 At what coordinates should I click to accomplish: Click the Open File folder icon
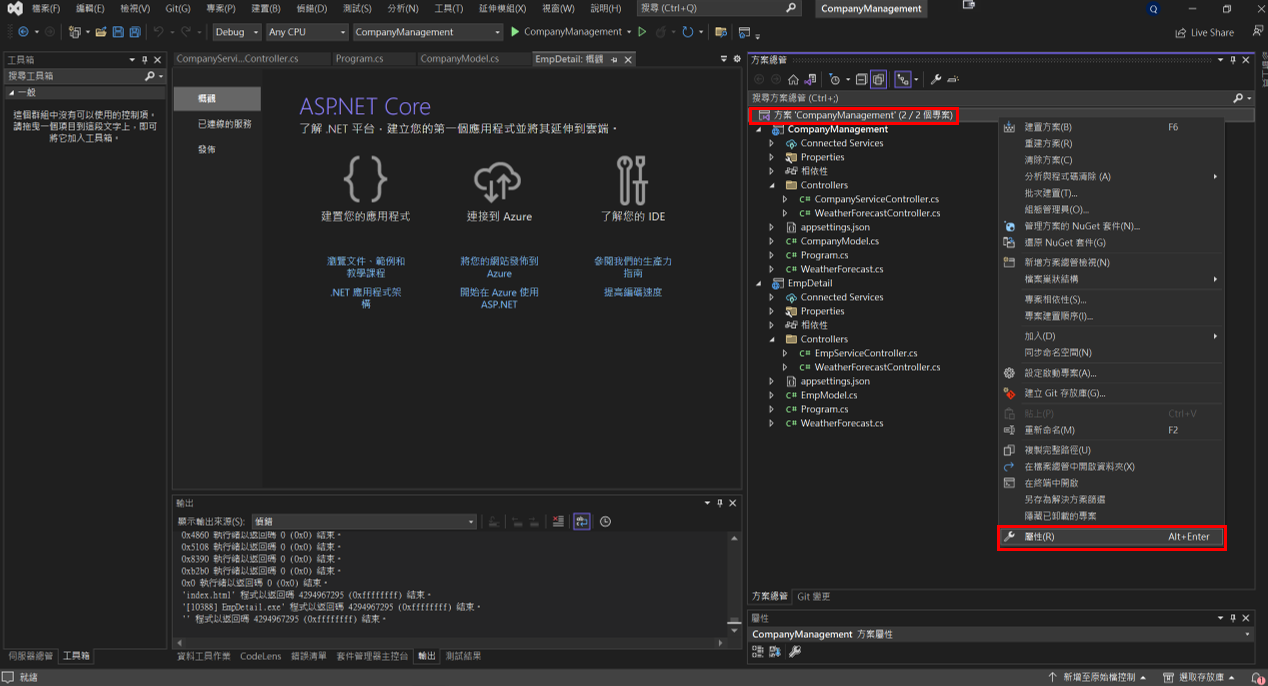pos(101,32)
